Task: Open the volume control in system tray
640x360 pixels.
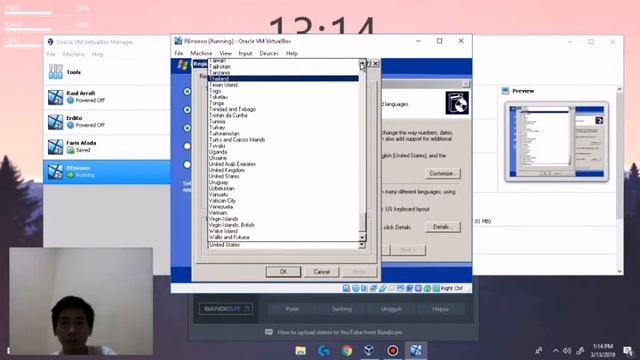Action: (567, 351)
